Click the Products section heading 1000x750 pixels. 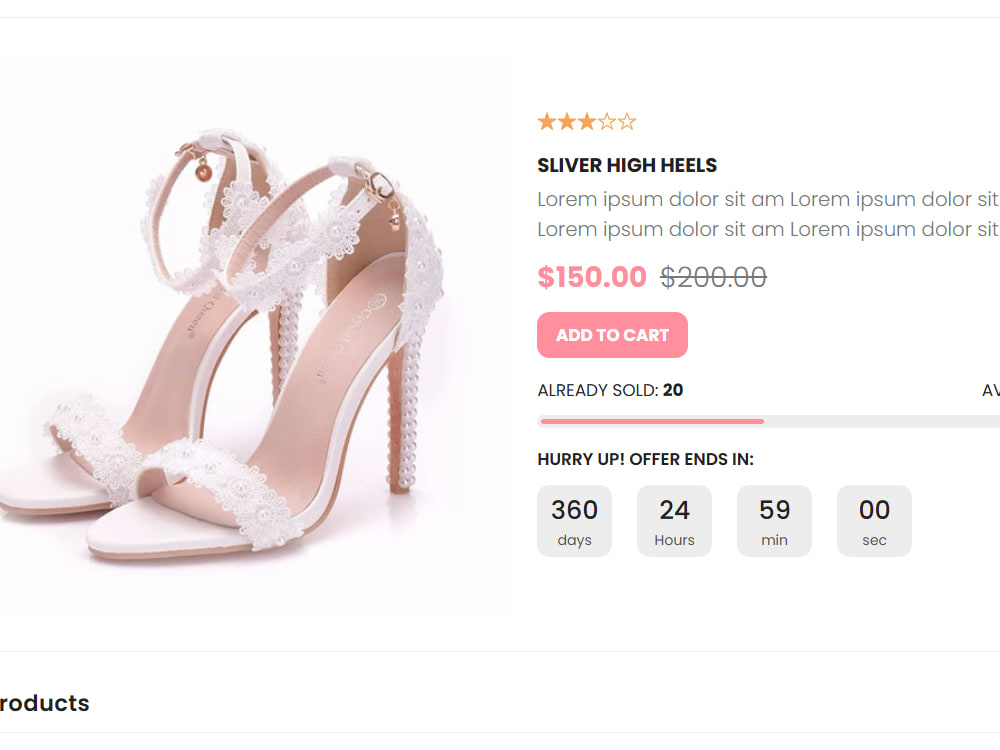[45, 703]
